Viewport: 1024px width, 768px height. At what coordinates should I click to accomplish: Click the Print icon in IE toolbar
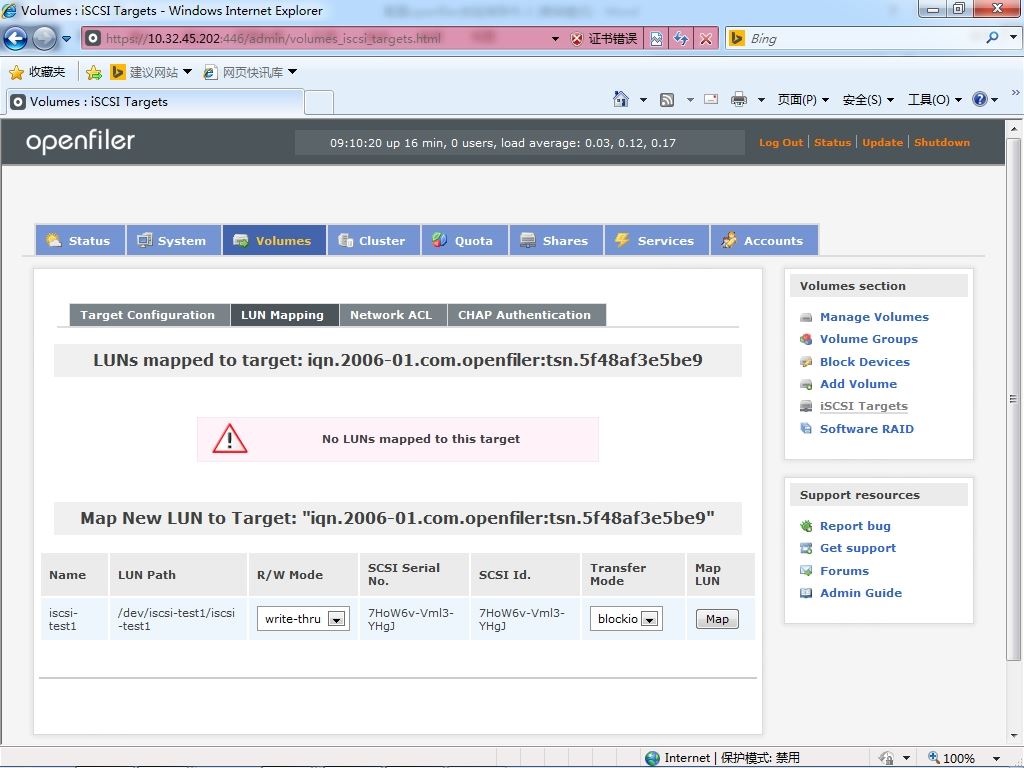(739, 99)
